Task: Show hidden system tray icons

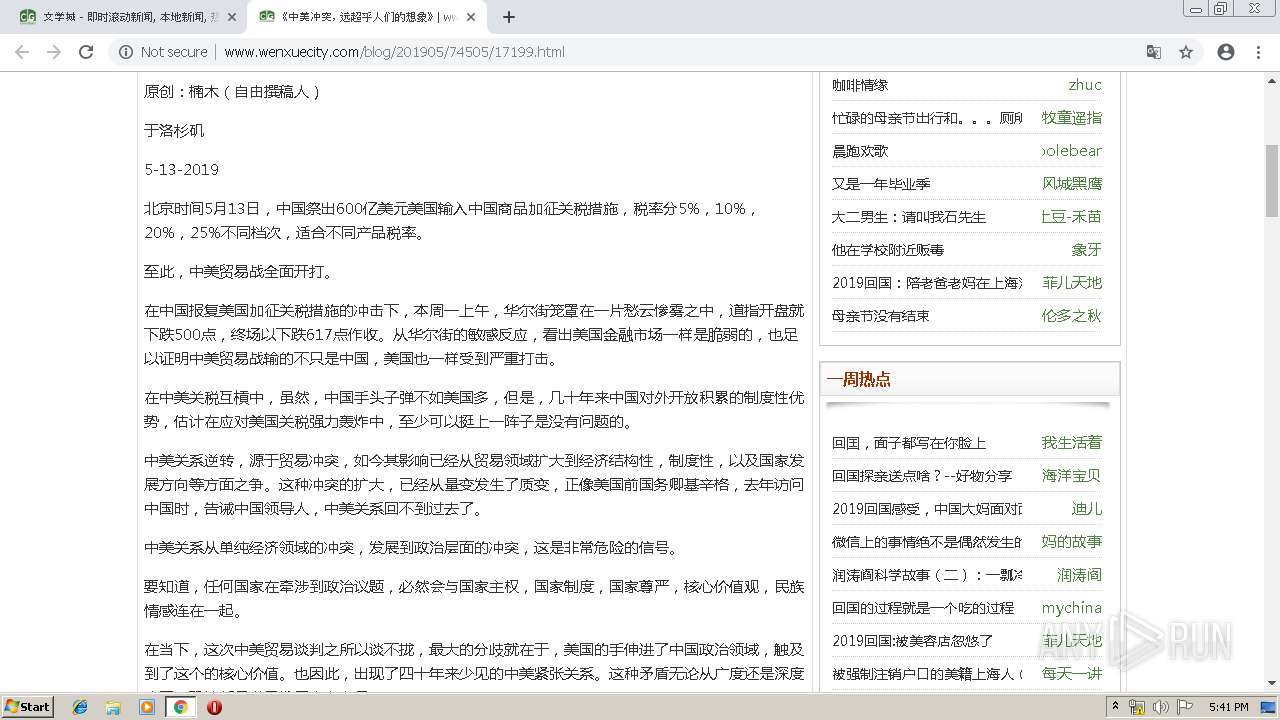Action: point(1116,707)
